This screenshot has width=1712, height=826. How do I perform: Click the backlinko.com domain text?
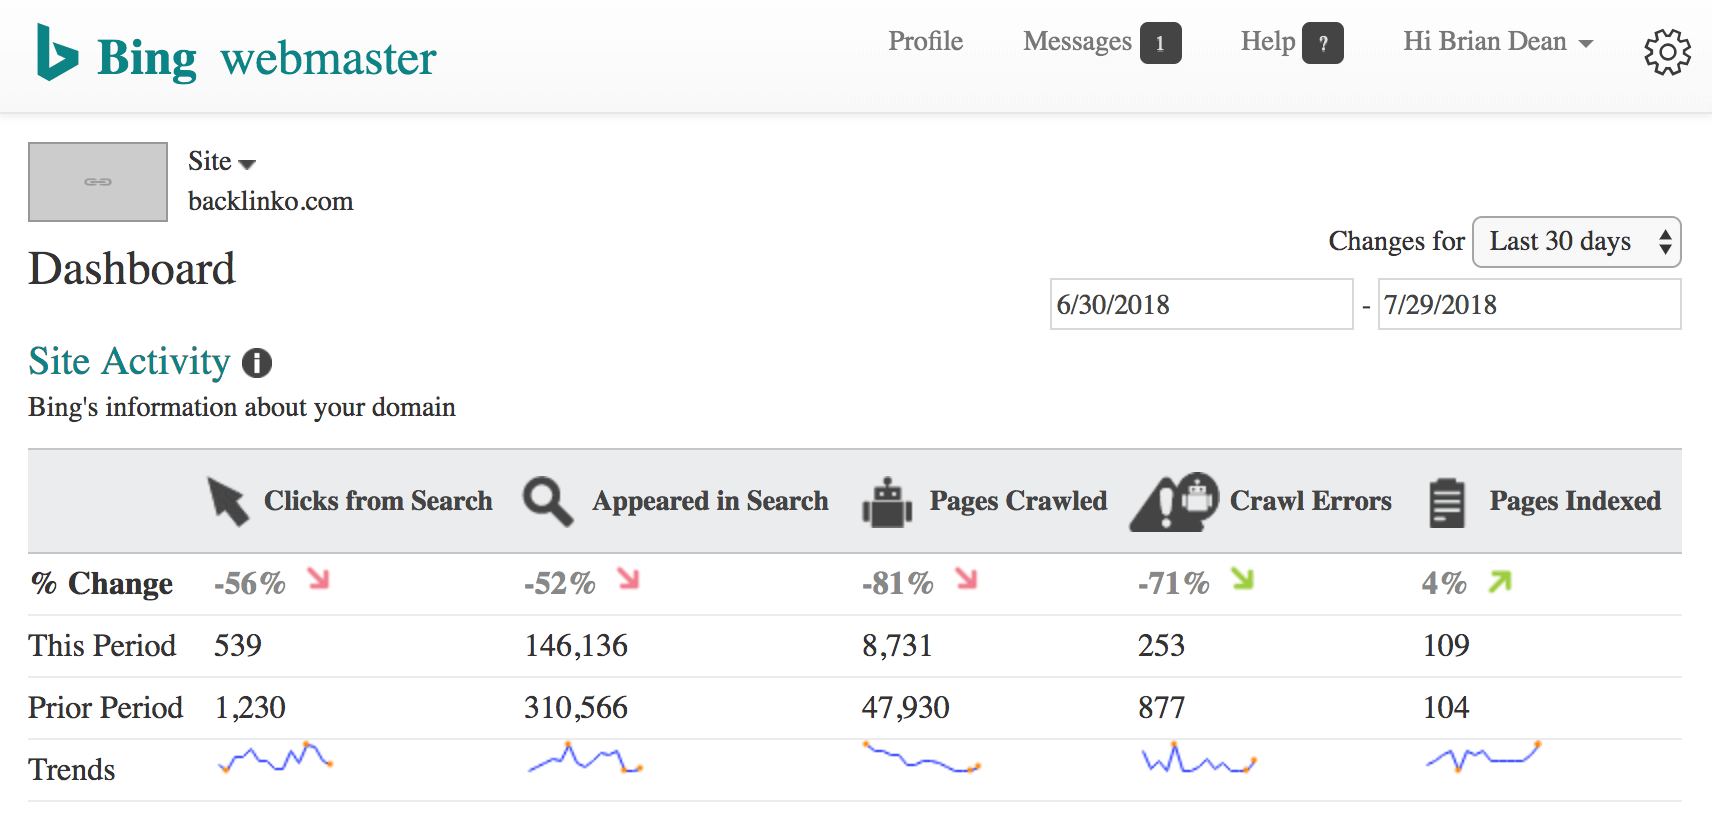pos(271,202)
